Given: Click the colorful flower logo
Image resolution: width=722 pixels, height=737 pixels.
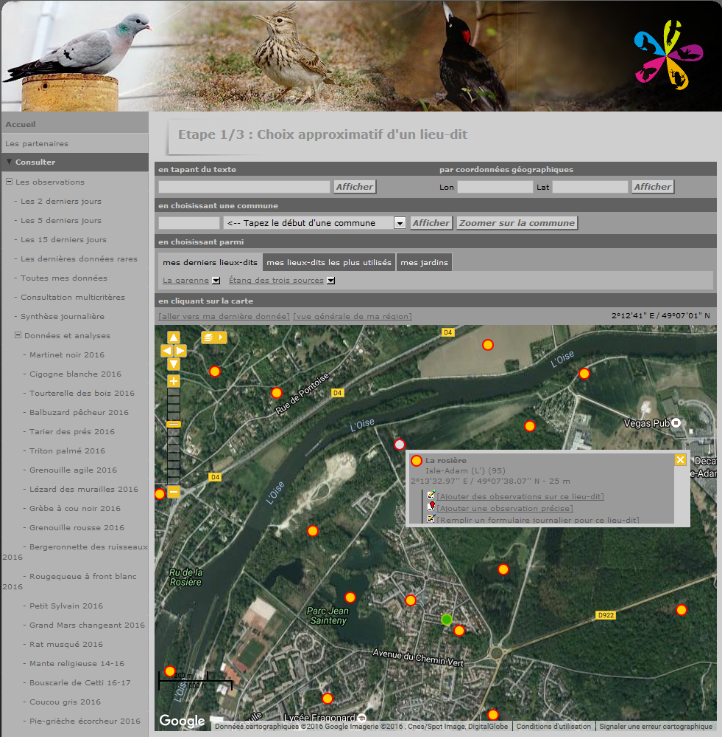Looking at the screenshot, I should tap(668, 55).
